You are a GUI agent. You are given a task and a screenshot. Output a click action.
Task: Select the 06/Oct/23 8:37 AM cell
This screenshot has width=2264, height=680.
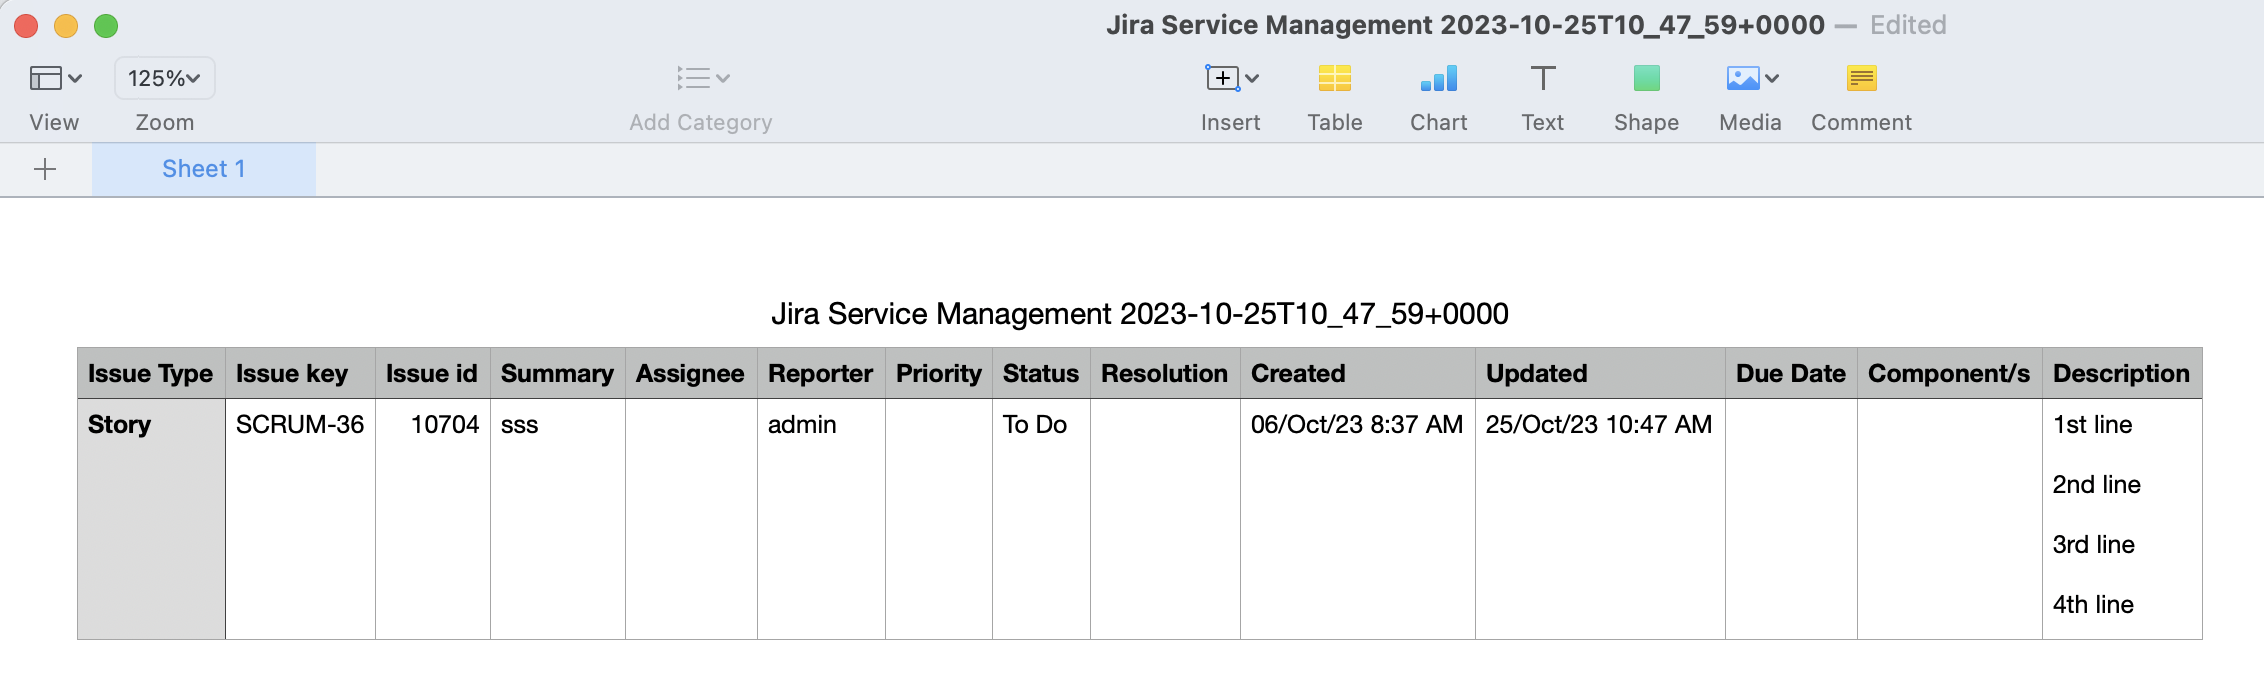(1358, 519)
